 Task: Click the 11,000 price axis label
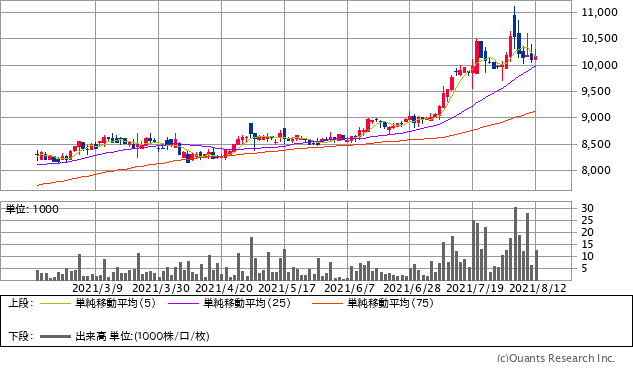click(599, 12)
